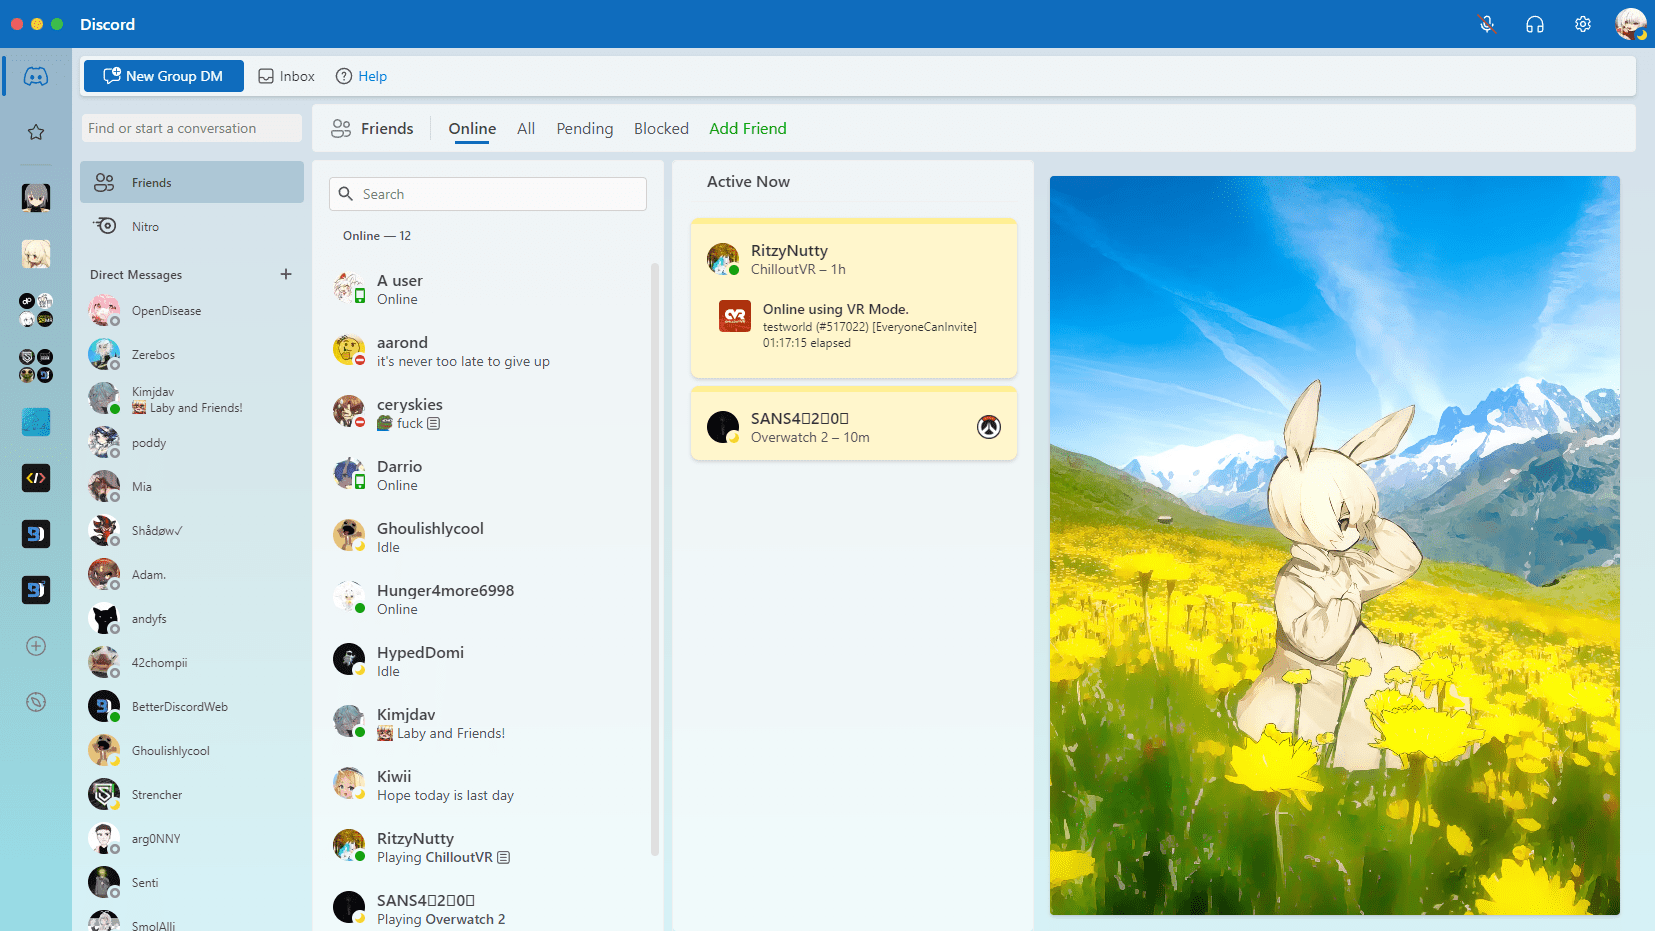Add a server via the plus icon

tap(36, 646)
